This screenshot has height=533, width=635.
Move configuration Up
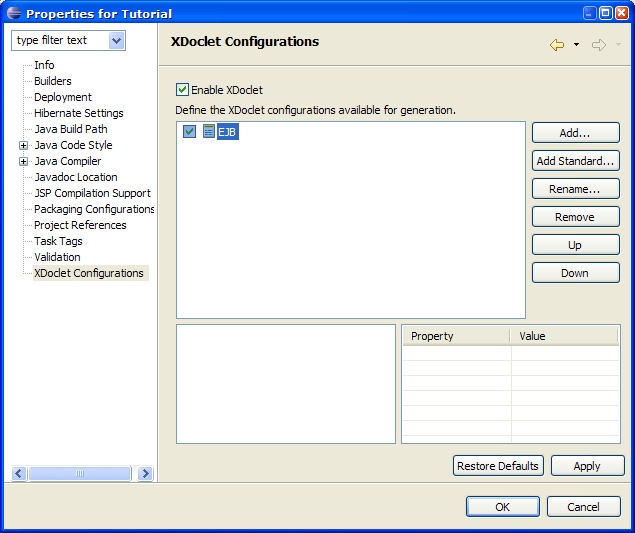tap(575, 245)
